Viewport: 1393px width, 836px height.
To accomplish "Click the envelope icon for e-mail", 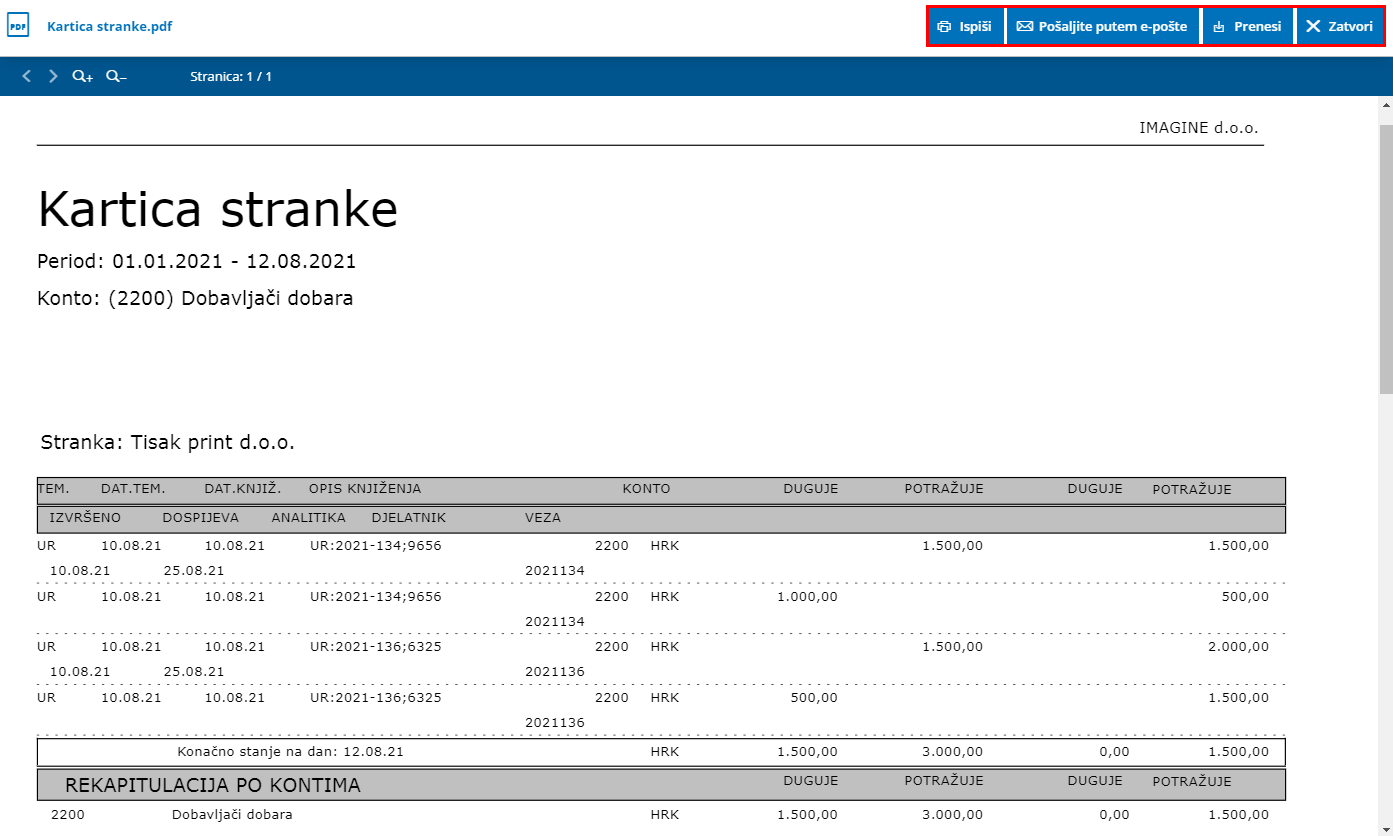I will [x=1024, y=27].
